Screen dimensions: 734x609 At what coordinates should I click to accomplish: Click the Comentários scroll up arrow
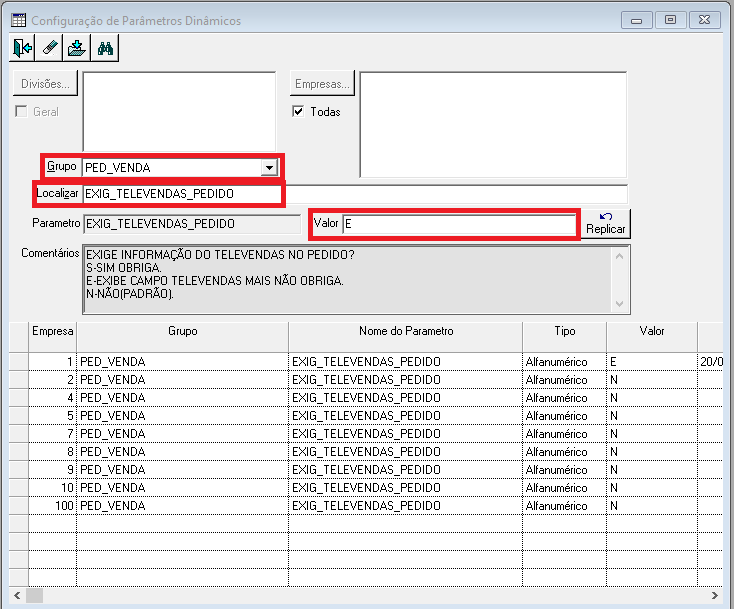tap(619, 256)
